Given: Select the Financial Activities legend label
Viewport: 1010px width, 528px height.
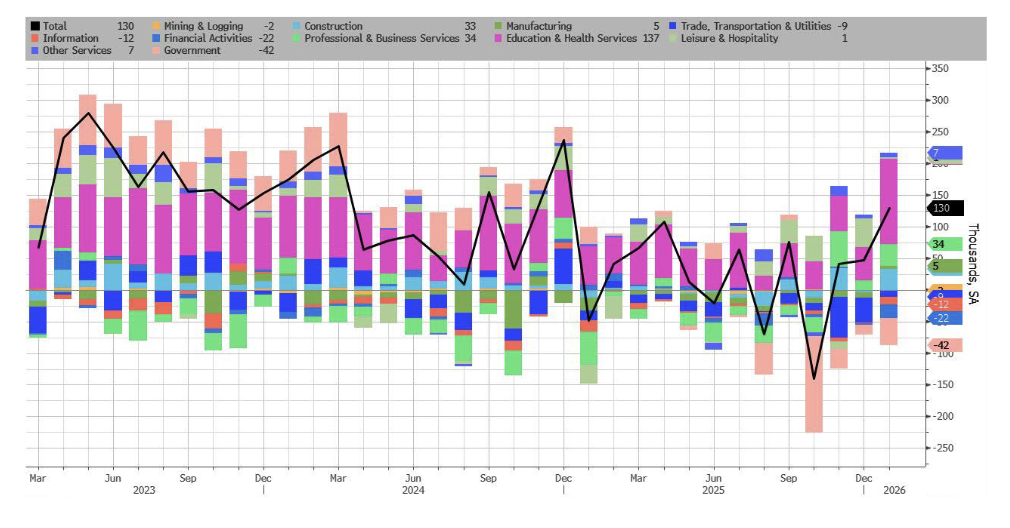Looking at the screenshot, I should point(208,39).
